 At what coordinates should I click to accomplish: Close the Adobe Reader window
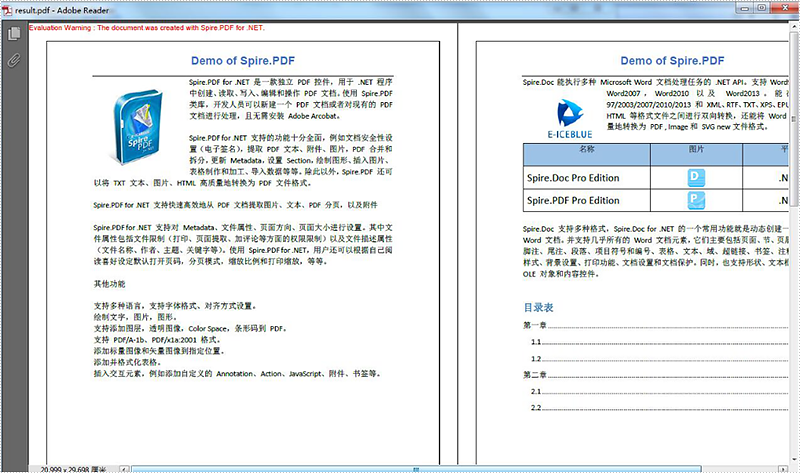[x=785, y=8]
